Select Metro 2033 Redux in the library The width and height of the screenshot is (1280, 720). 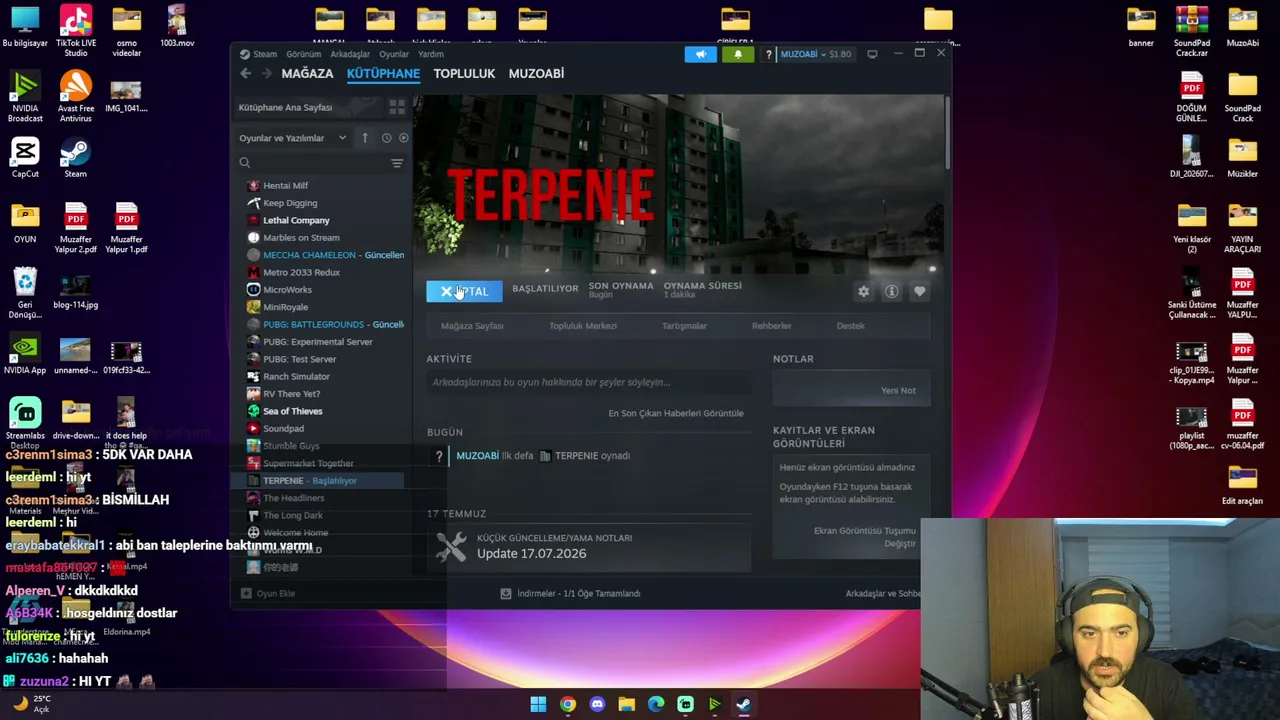pyautogui.click(x=301, y=272)
